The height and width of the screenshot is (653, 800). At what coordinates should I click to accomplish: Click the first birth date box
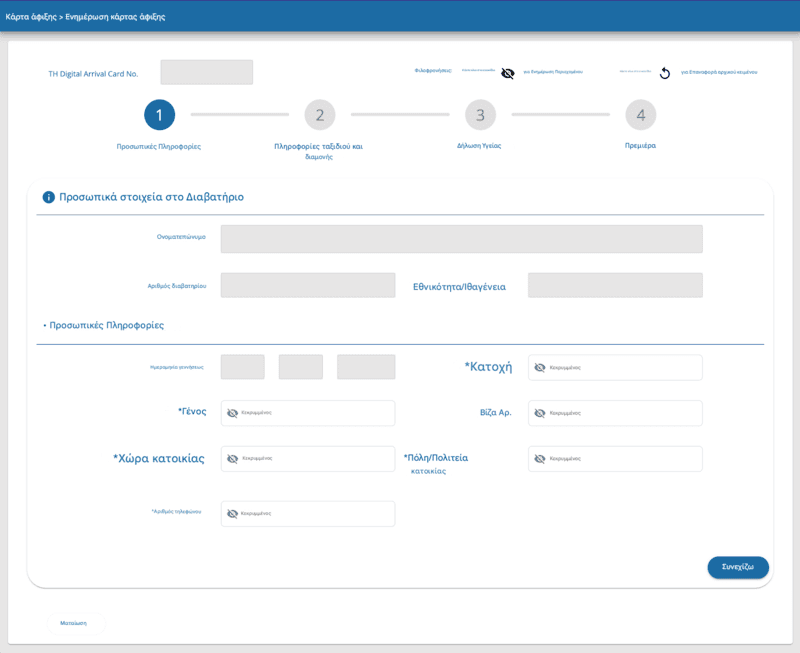click(242, 367)
